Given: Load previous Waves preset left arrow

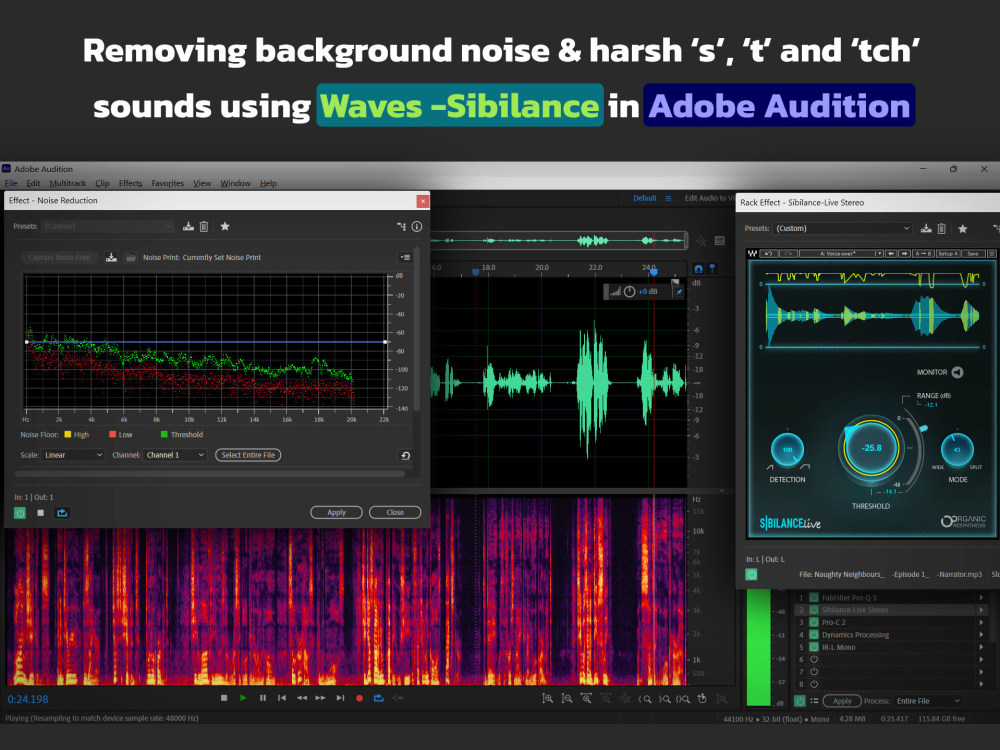Looking at the screenshot, I should (892, 254).
